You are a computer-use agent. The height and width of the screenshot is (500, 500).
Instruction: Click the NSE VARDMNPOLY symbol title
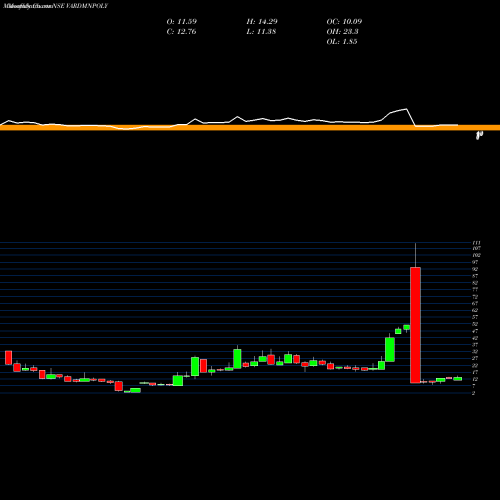point(80,6)
